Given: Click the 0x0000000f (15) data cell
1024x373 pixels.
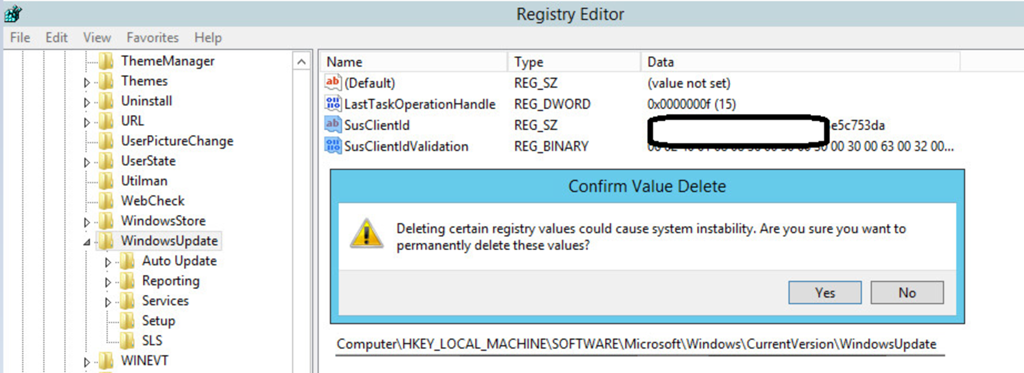Looking at the screenshot, I should pyautogui.click(x=692, y=105).
